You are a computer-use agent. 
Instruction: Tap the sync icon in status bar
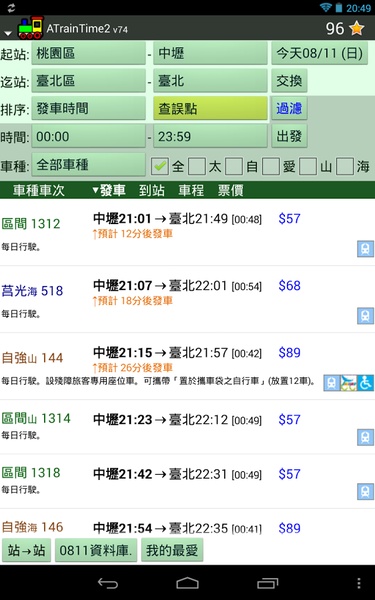tap(11, 8)
